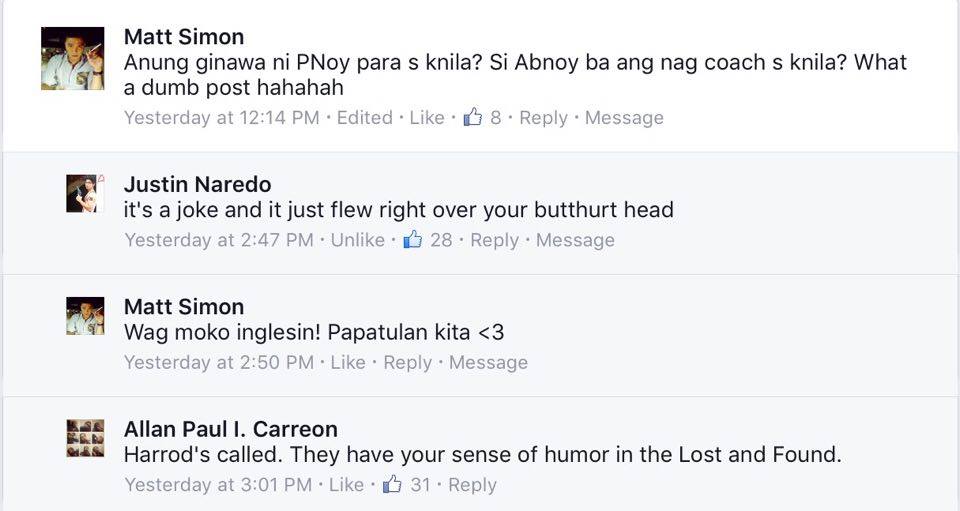Open Justin Naredo's profile picture

click(x=85, y=193)
